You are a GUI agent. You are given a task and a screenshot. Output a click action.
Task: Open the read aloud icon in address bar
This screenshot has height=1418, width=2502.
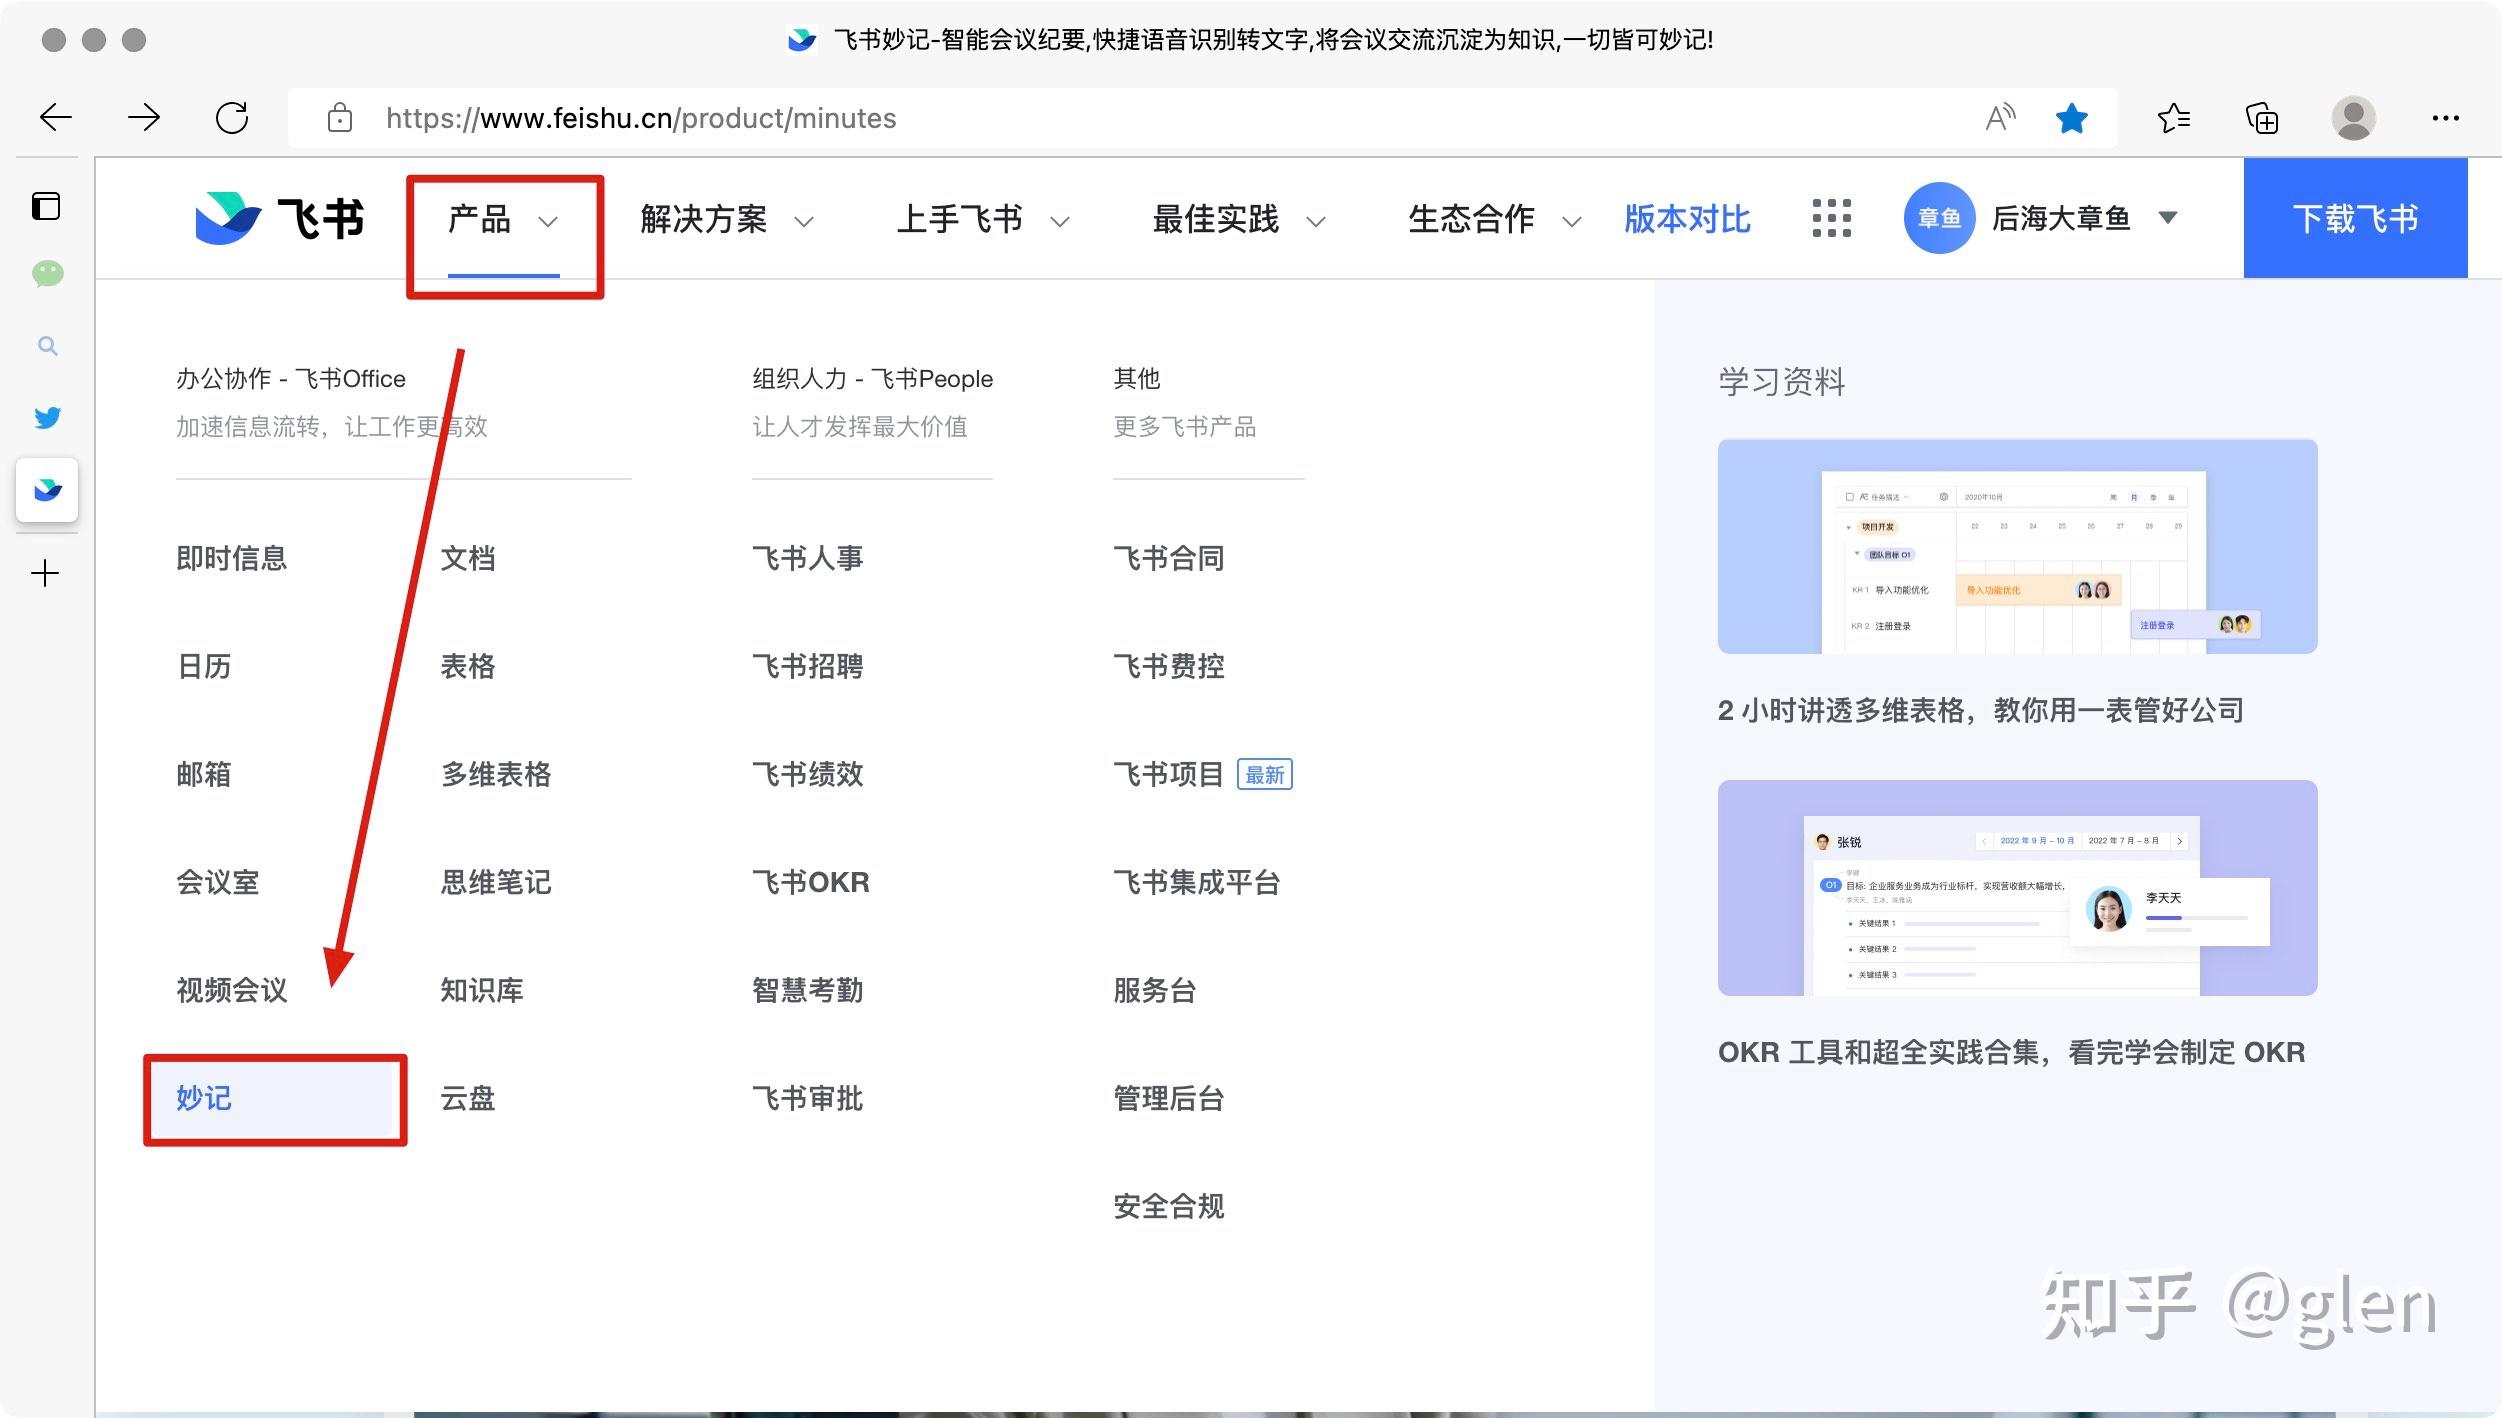click(2000, 118)
